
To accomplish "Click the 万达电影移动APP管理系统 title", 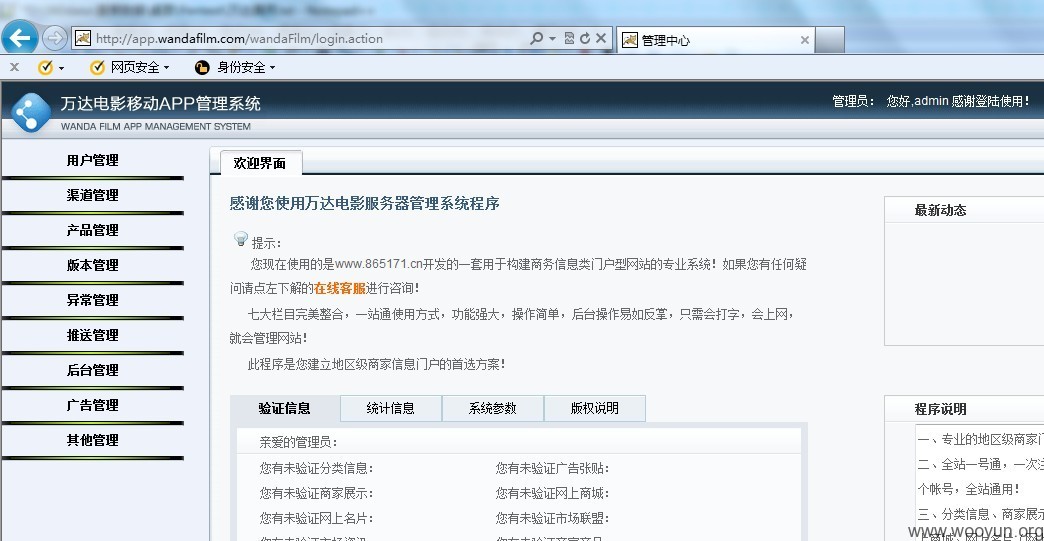I will click(x=160, y=104).
